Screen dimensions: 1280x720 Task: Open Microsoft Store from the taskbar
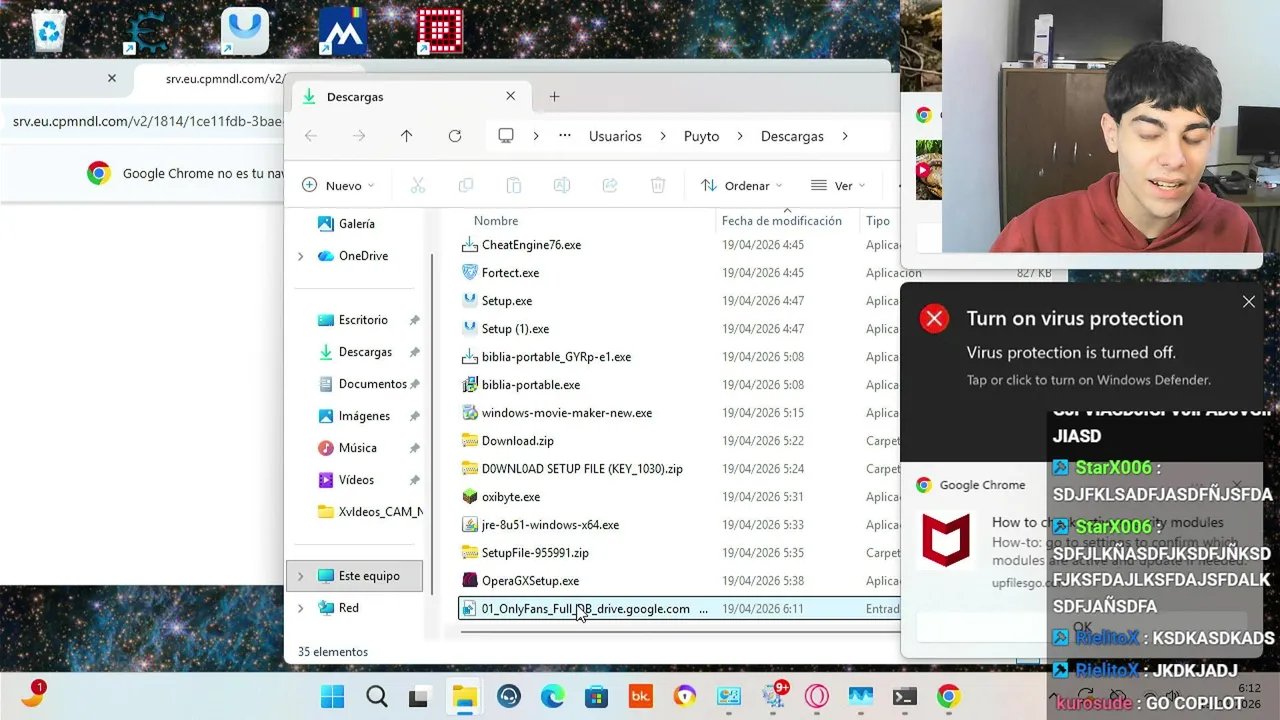596,696
